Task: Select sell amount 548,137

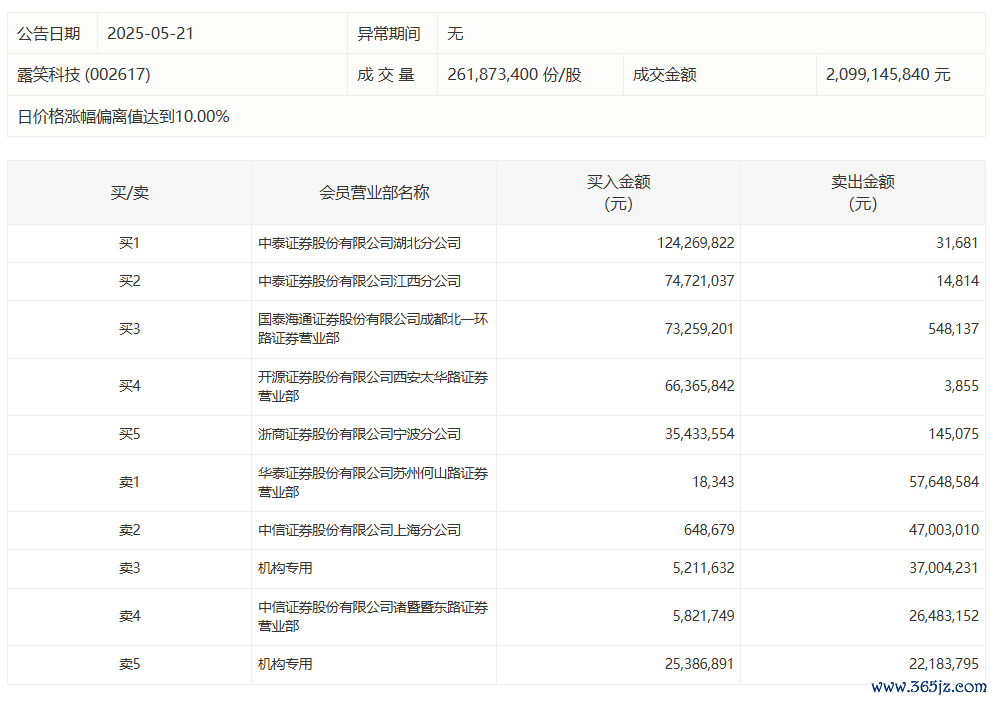Action: [x=953, y=329]
